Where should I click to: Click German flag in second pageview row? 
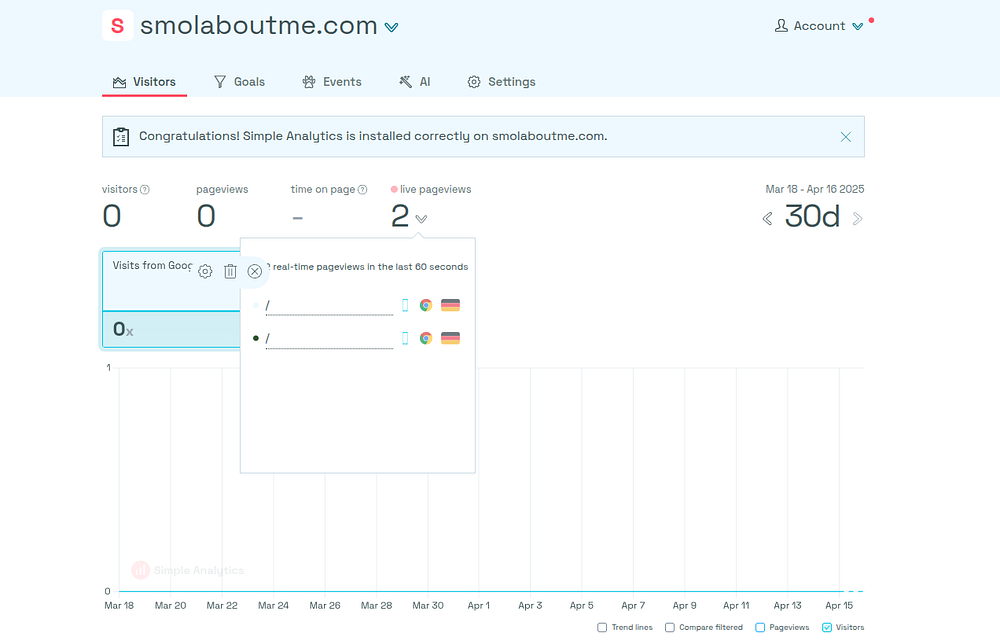pos(450,339)
